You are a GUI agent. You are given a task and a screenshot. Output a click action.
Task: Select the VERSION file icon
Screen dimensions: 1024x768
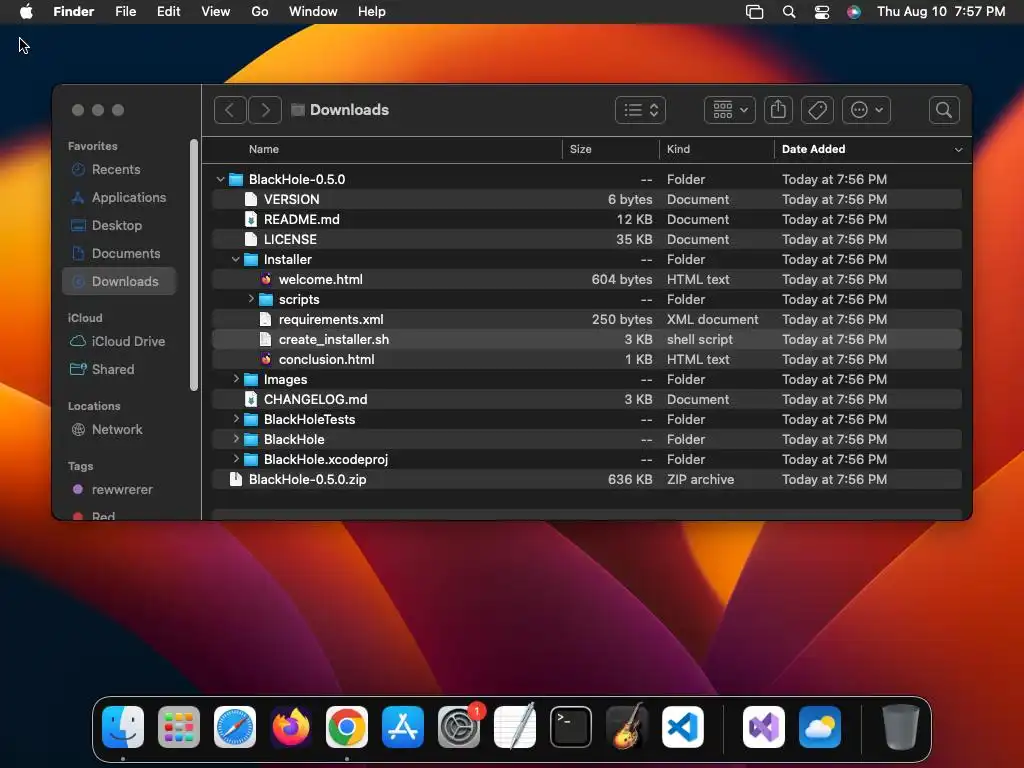click(251, 199)
